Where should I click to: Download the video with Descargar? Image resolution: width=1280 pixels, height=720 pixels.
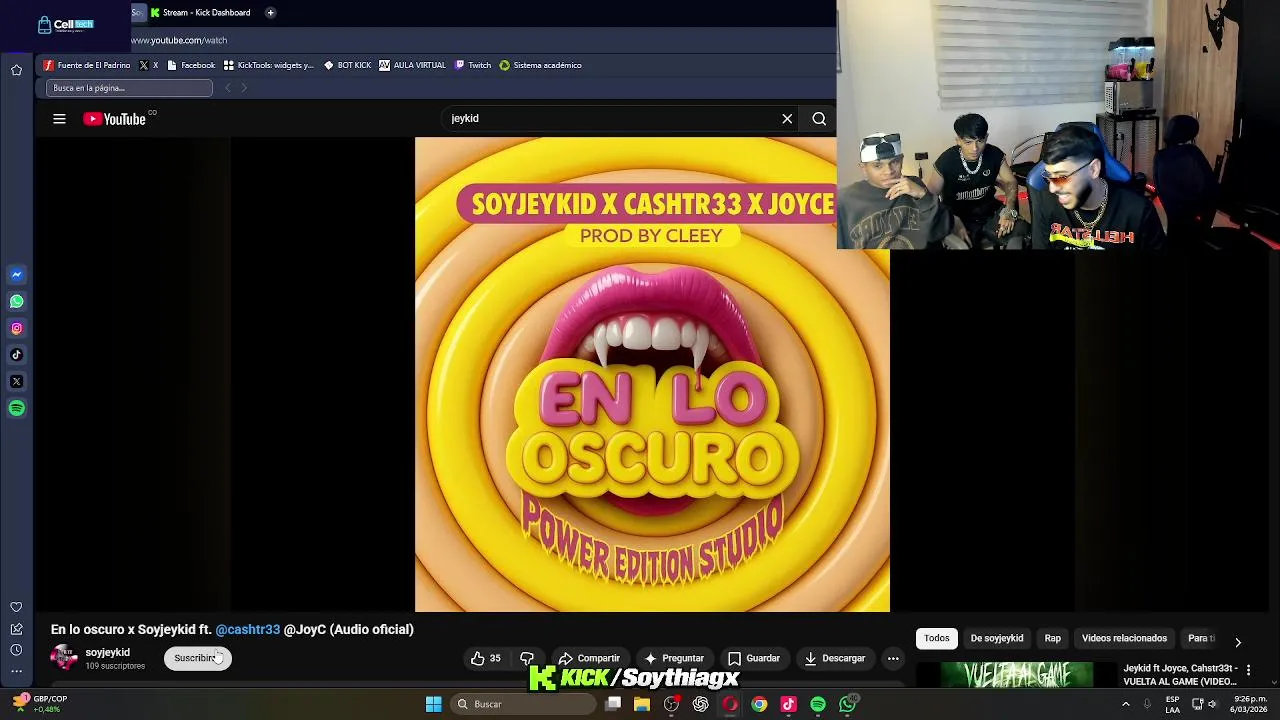835,658
